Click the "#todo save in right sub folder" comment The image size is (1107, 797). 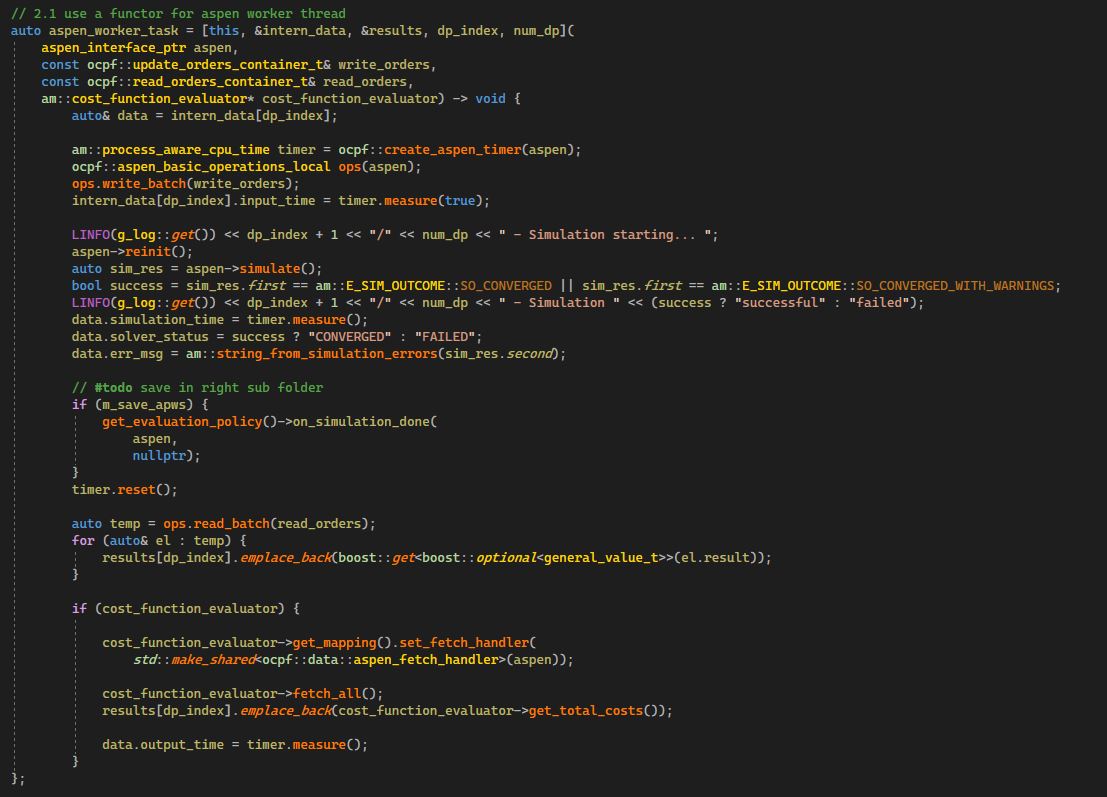click(197, 387)
